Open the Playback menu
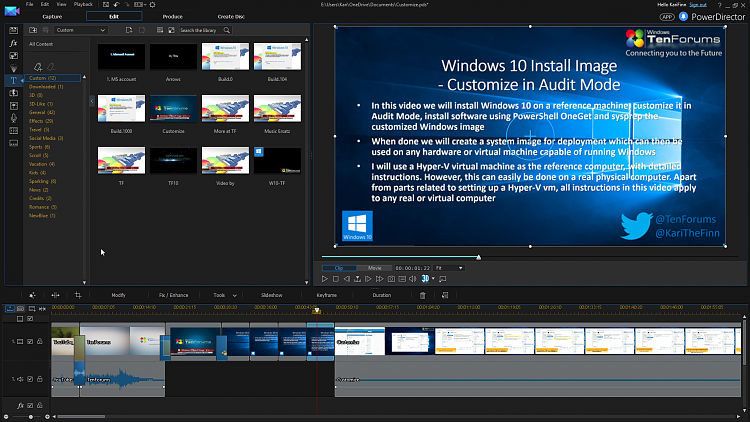This screenshot has width=750, height=422. pos(83,4)
